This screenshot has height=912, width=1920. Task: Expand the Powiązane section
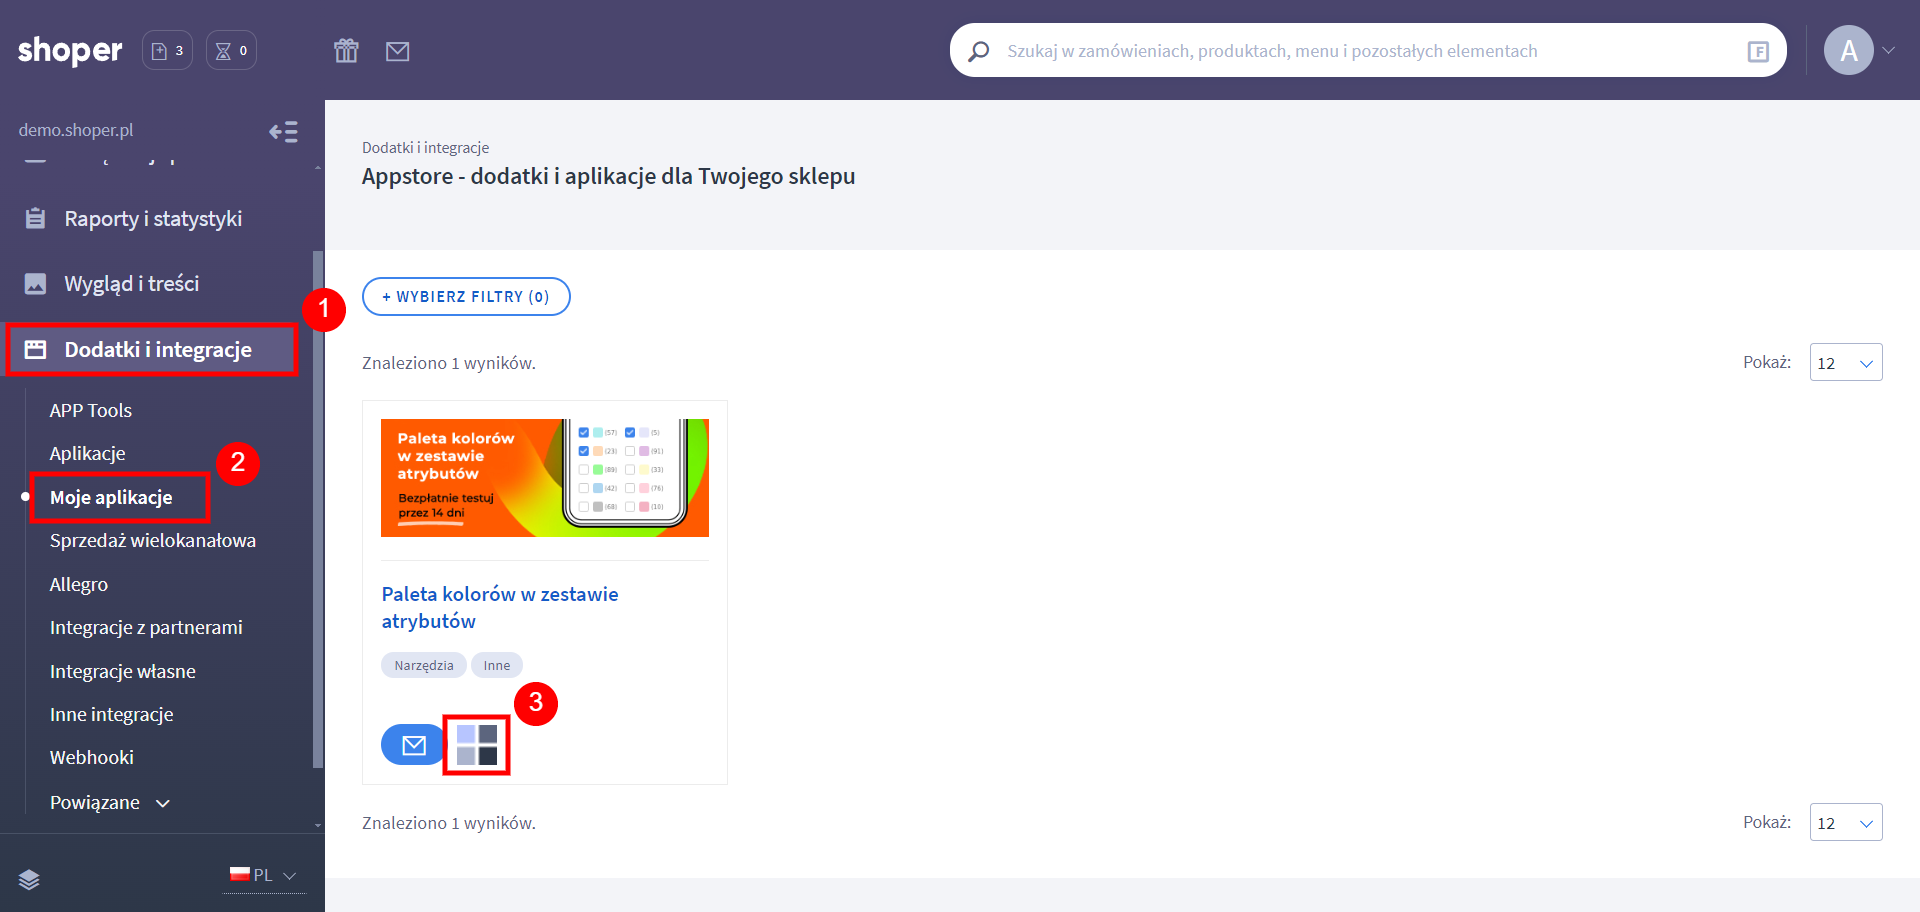[110, 803]
